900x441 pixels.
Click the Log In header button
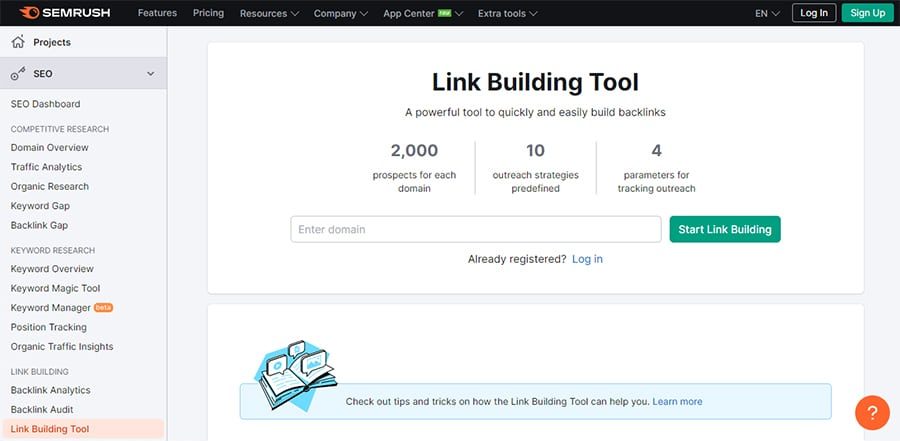click(x=814, y=13)
